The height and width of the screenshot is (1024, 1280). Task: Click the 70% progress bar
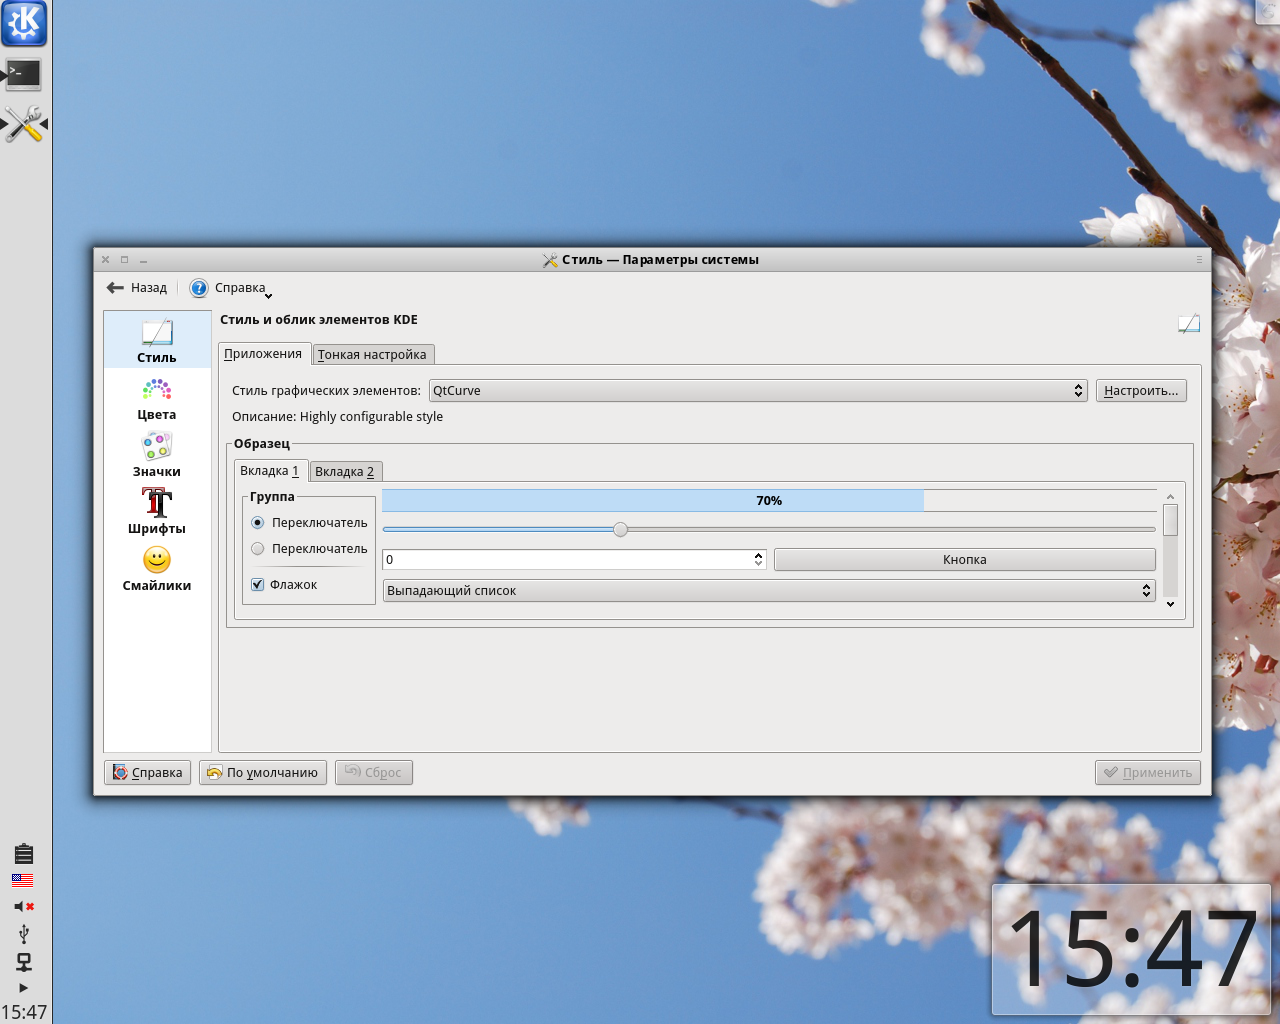click(769, 500)
